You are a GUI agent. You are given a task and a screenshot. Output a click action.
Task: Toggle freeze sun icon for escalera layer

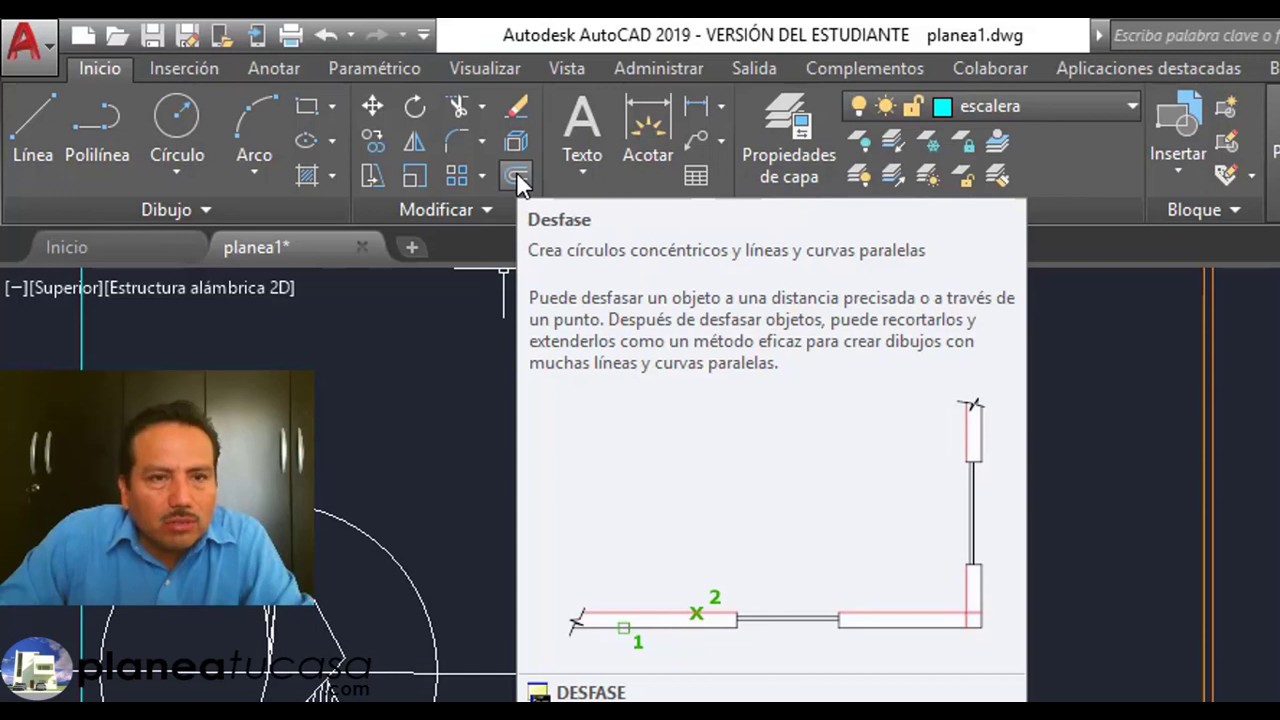885,106
